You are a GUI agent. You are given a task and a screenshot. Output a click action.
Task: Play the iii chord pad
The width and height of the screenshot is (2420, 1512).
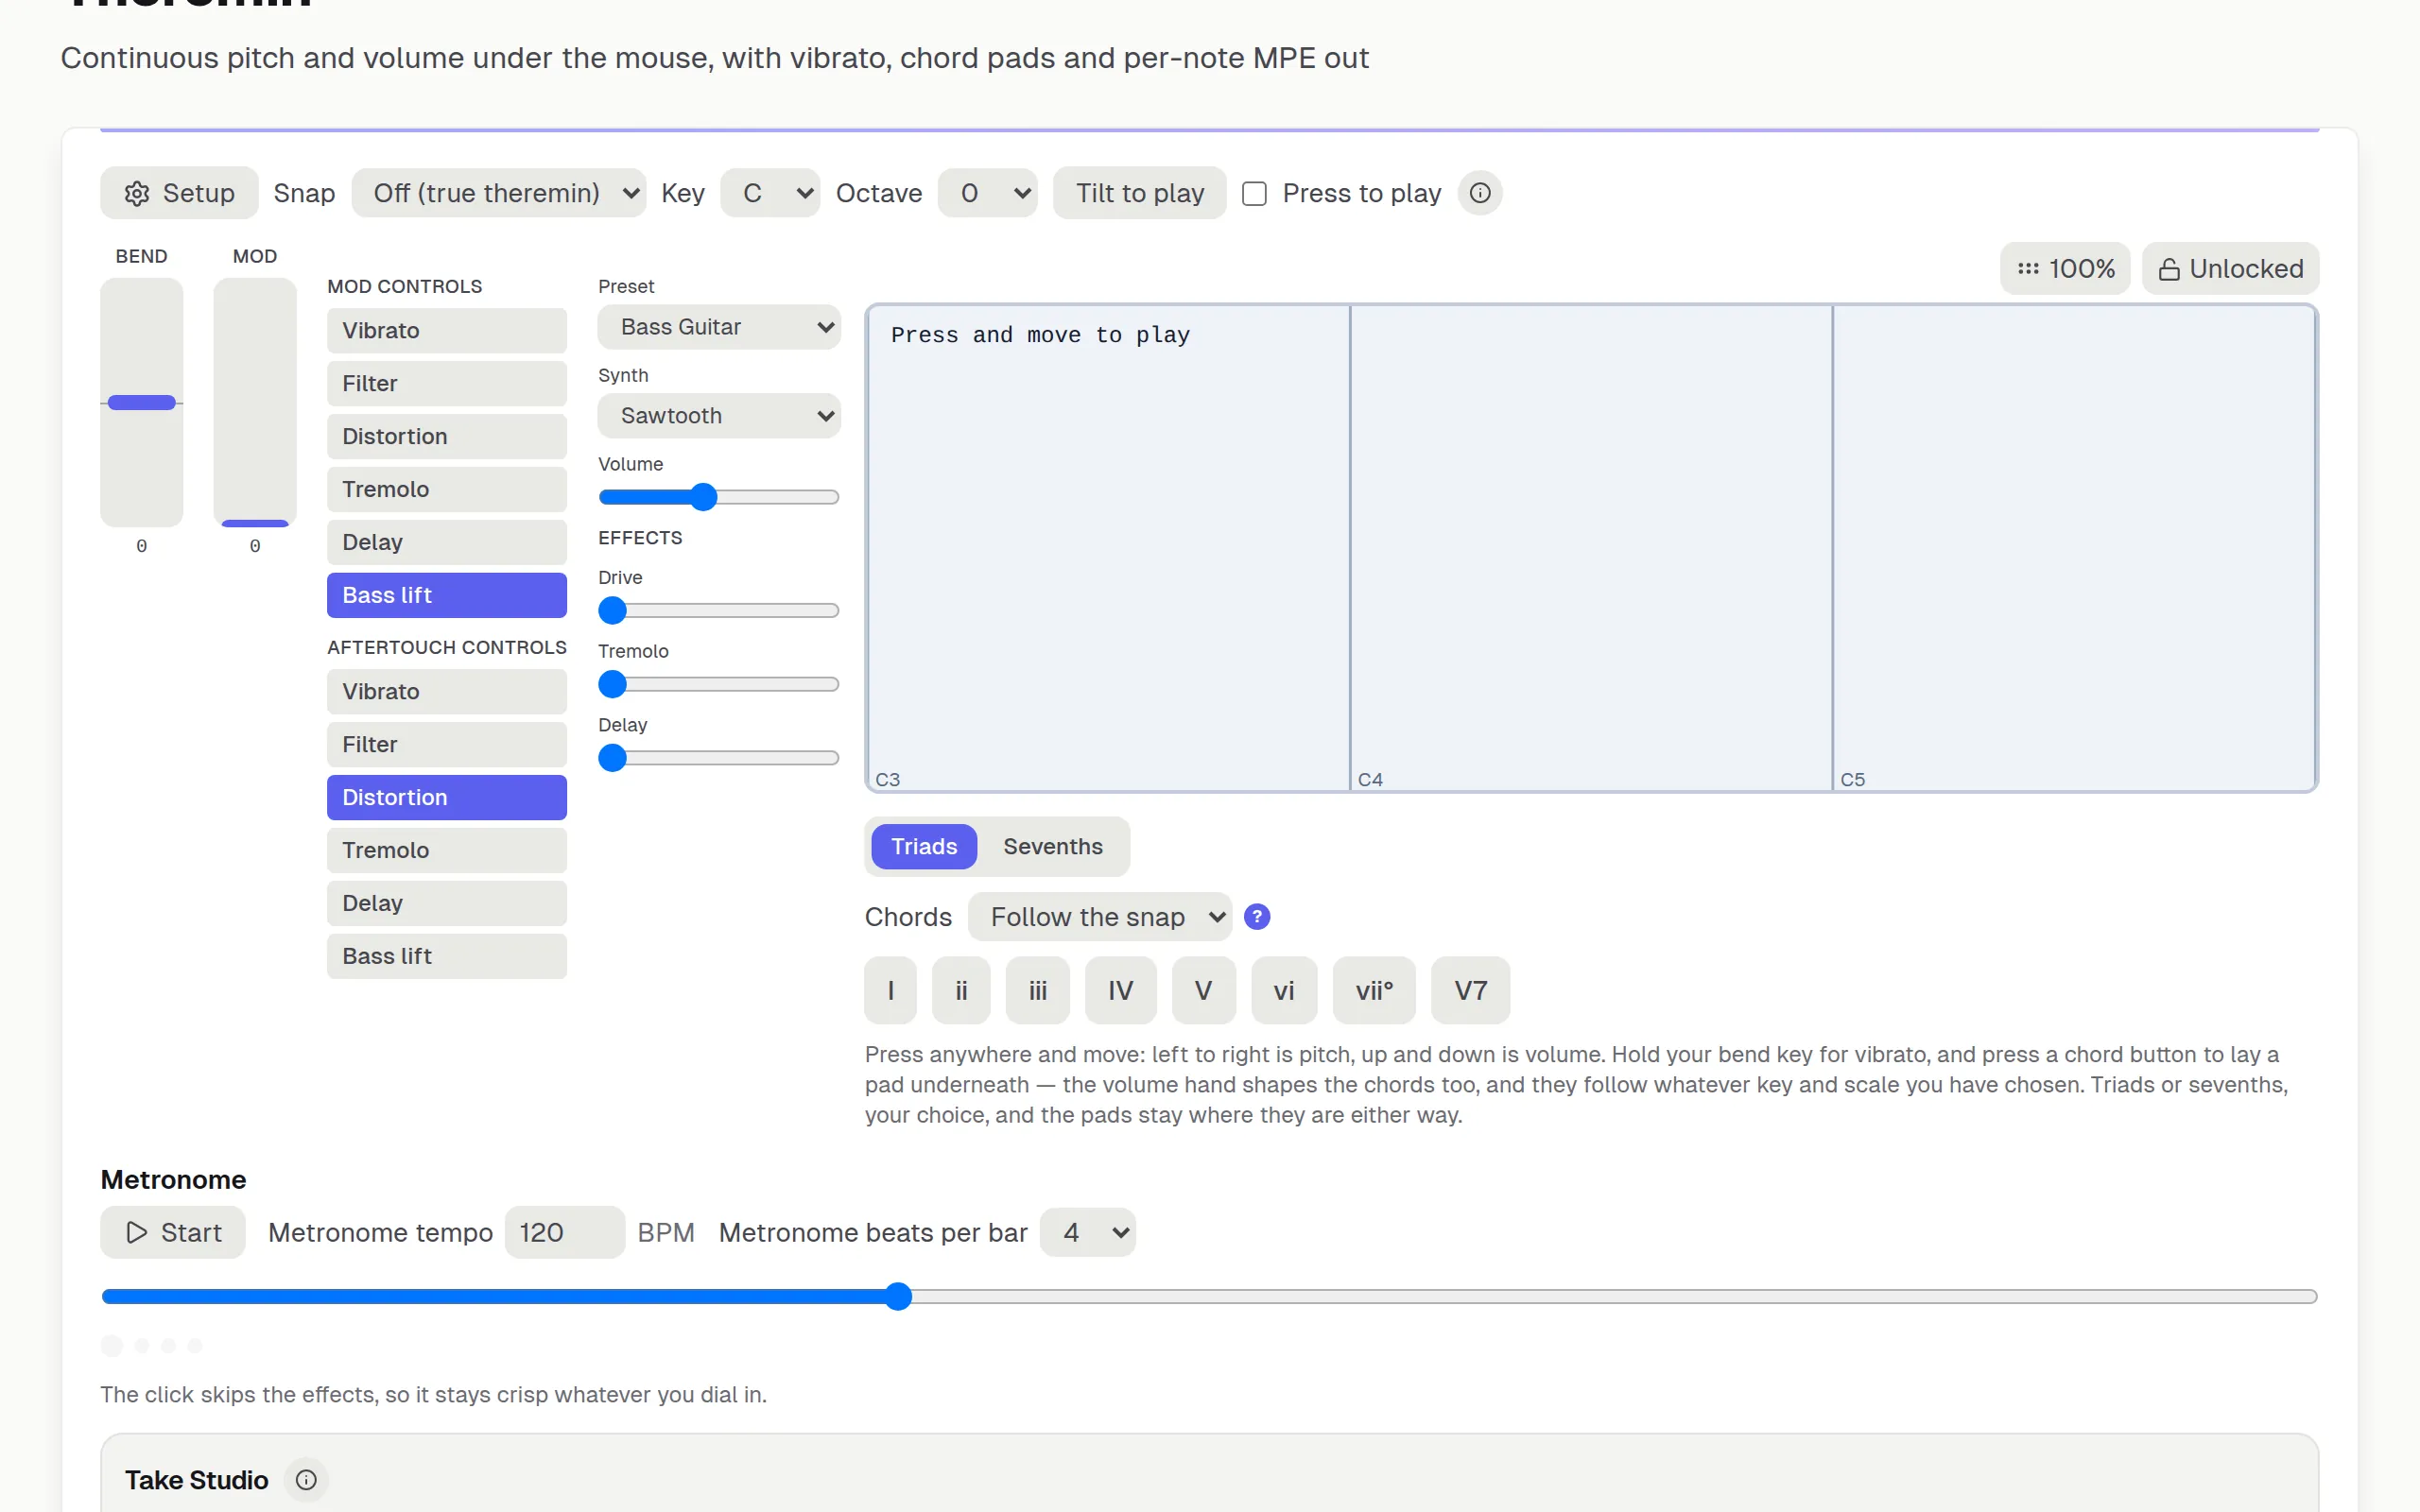pyautogui.click(x=1038, y=991)
